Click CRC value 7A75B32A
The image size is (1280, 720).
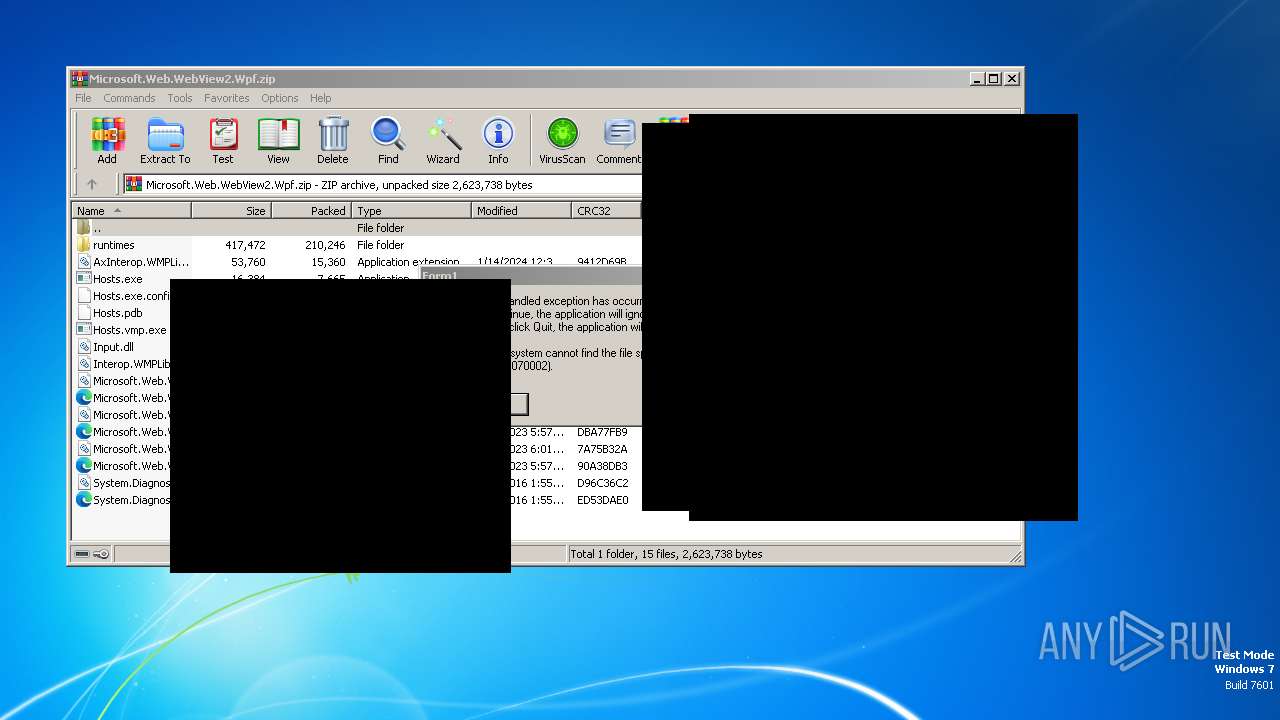tap(602, 449)
